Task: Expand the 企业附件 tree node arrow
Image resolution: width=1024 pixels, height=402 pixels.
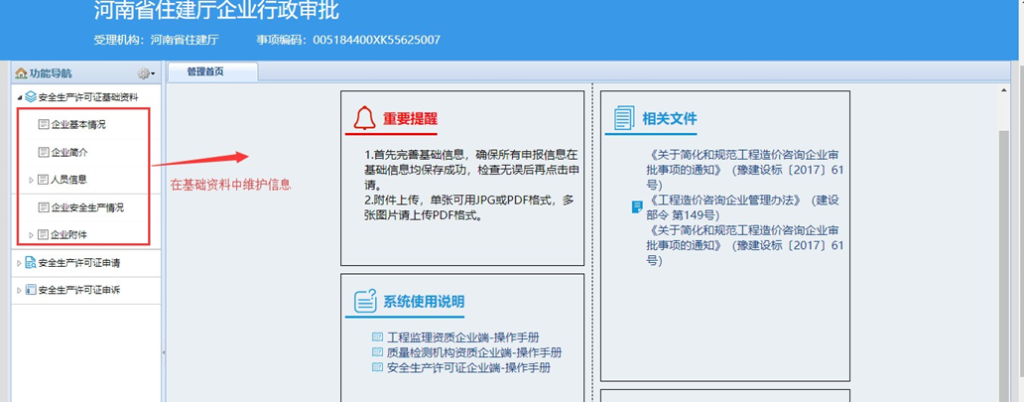Action: (31, 235)
